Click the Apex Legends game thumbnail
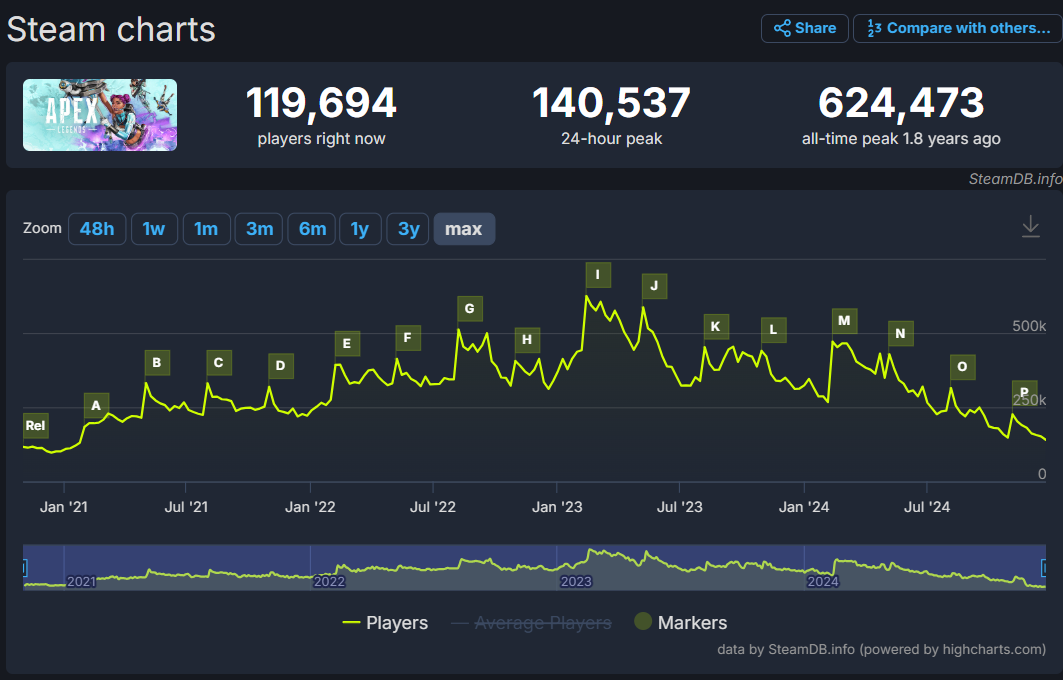The image size is (1063, 680). pyautogui.click(x=100, y=115)
